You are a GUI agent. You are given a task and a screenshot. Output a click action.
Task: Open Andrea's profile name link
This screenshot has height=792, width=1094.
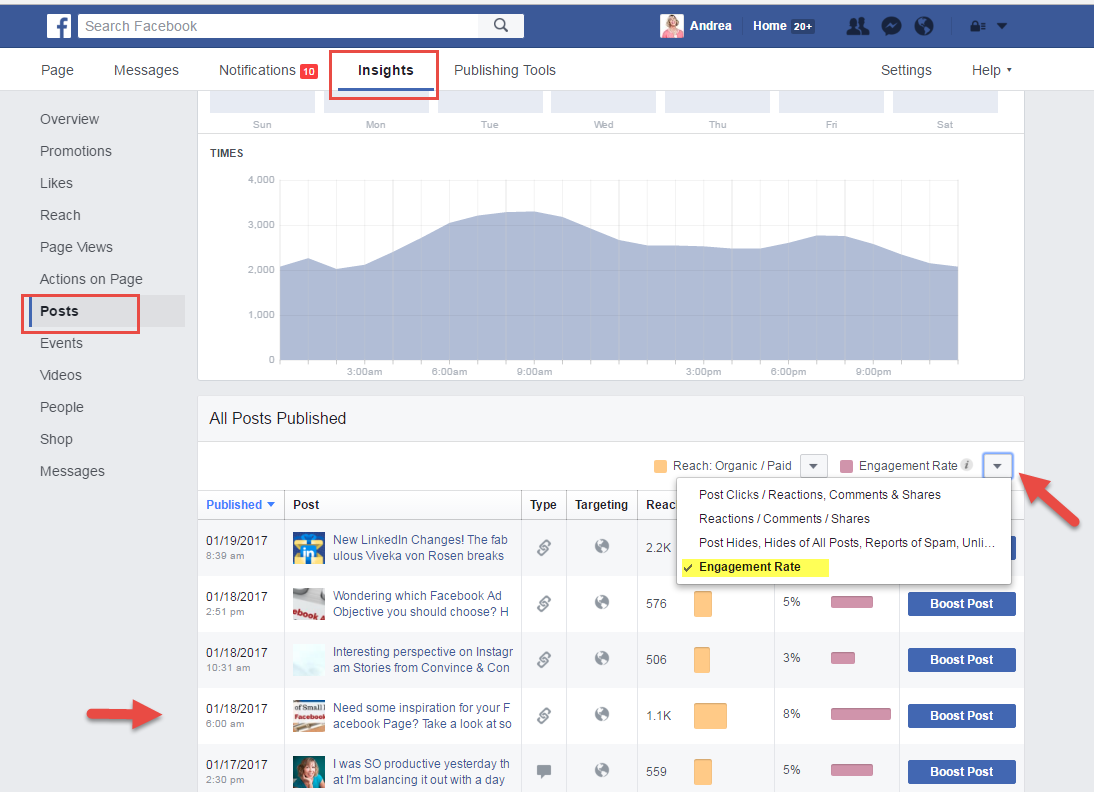point(710,26)
